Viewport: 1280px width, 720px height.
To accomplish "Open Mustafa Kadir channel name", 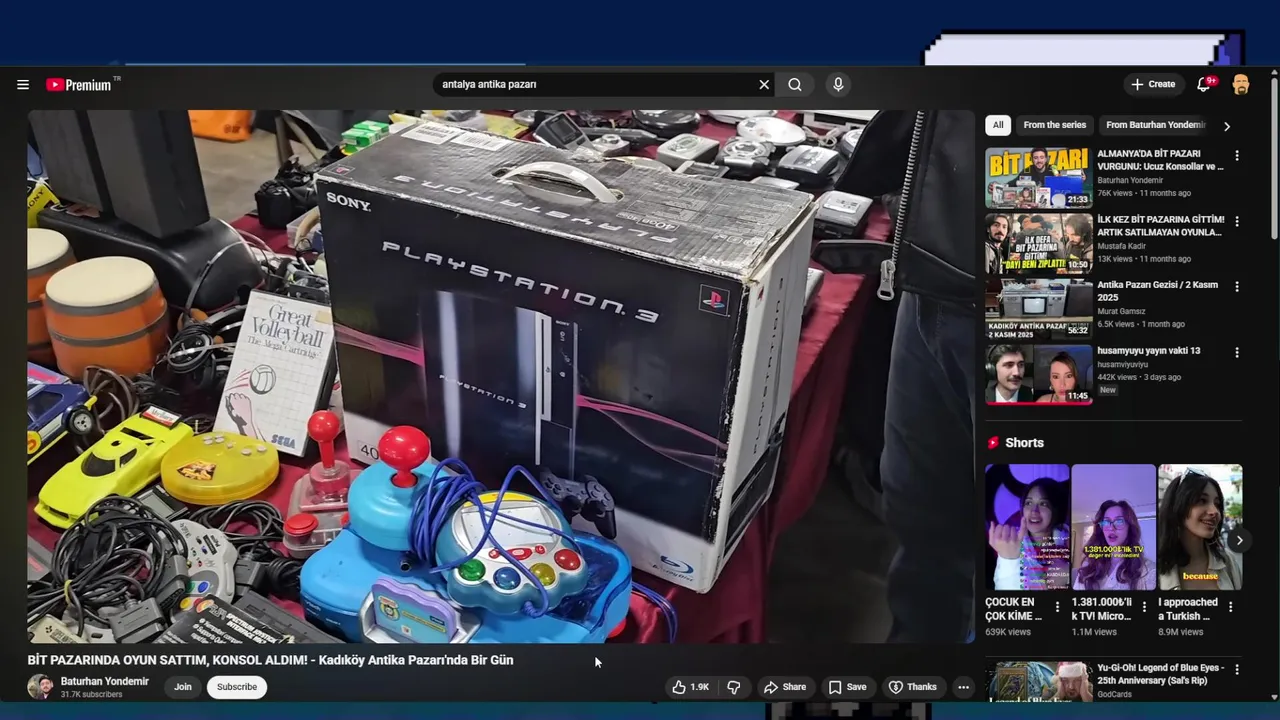I will 1122,246.
